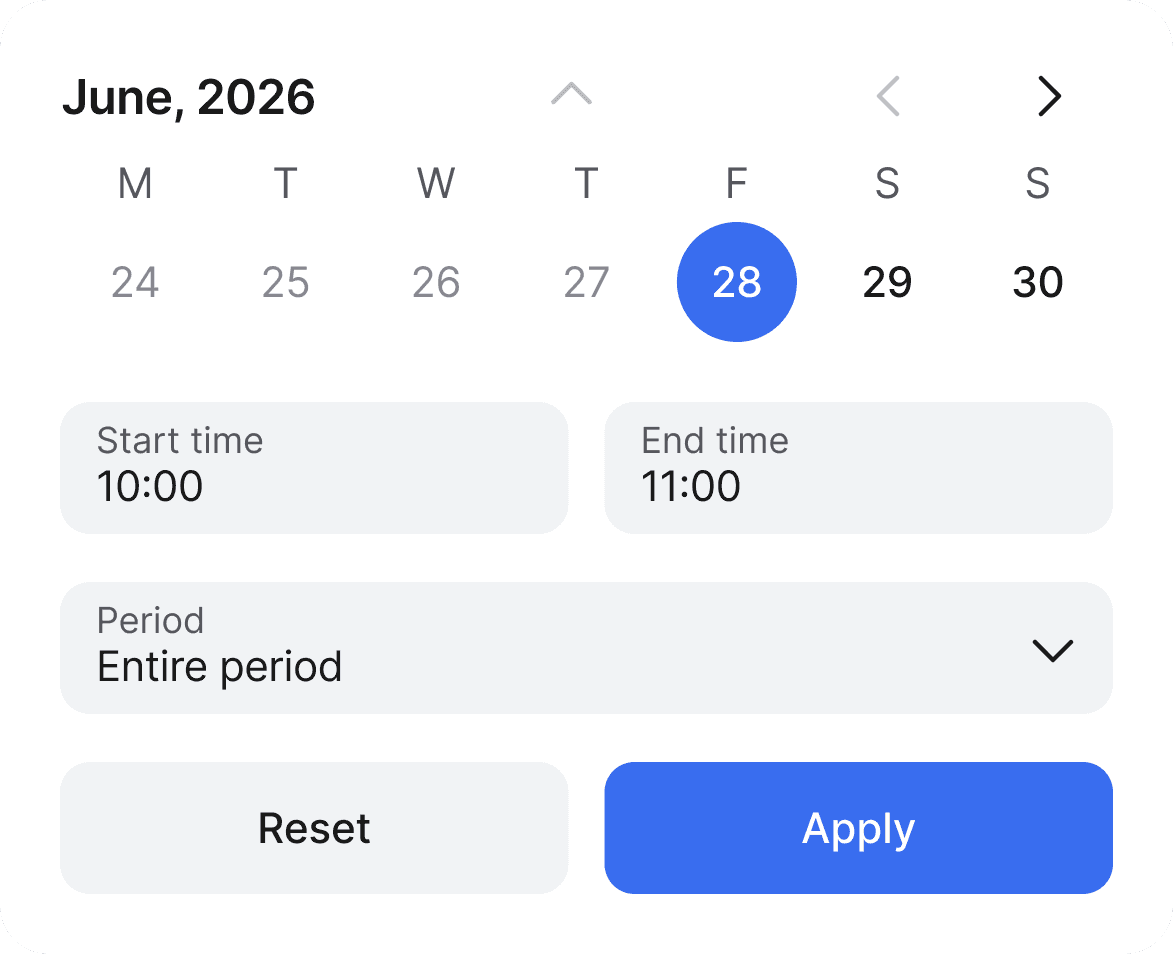This screenshot has height=954, width=1173.
Task: Click the Monday column header
Action: (x=135, y=184)
